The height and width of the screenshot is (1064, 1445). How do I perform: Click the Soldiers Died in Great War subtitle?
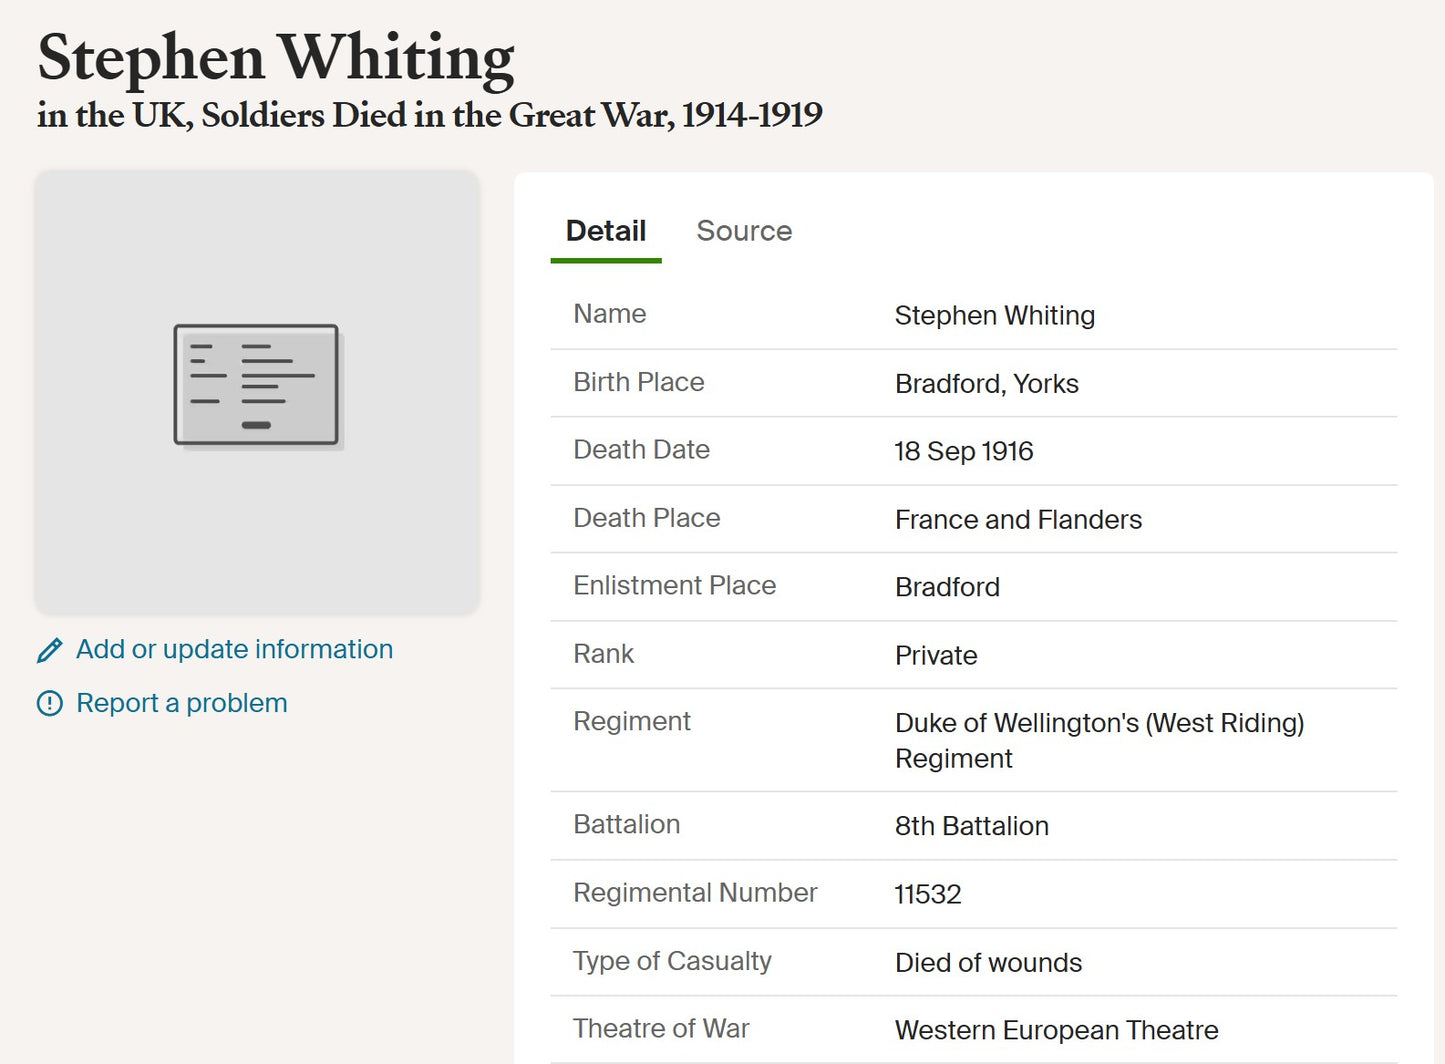[x=429, y=116]
